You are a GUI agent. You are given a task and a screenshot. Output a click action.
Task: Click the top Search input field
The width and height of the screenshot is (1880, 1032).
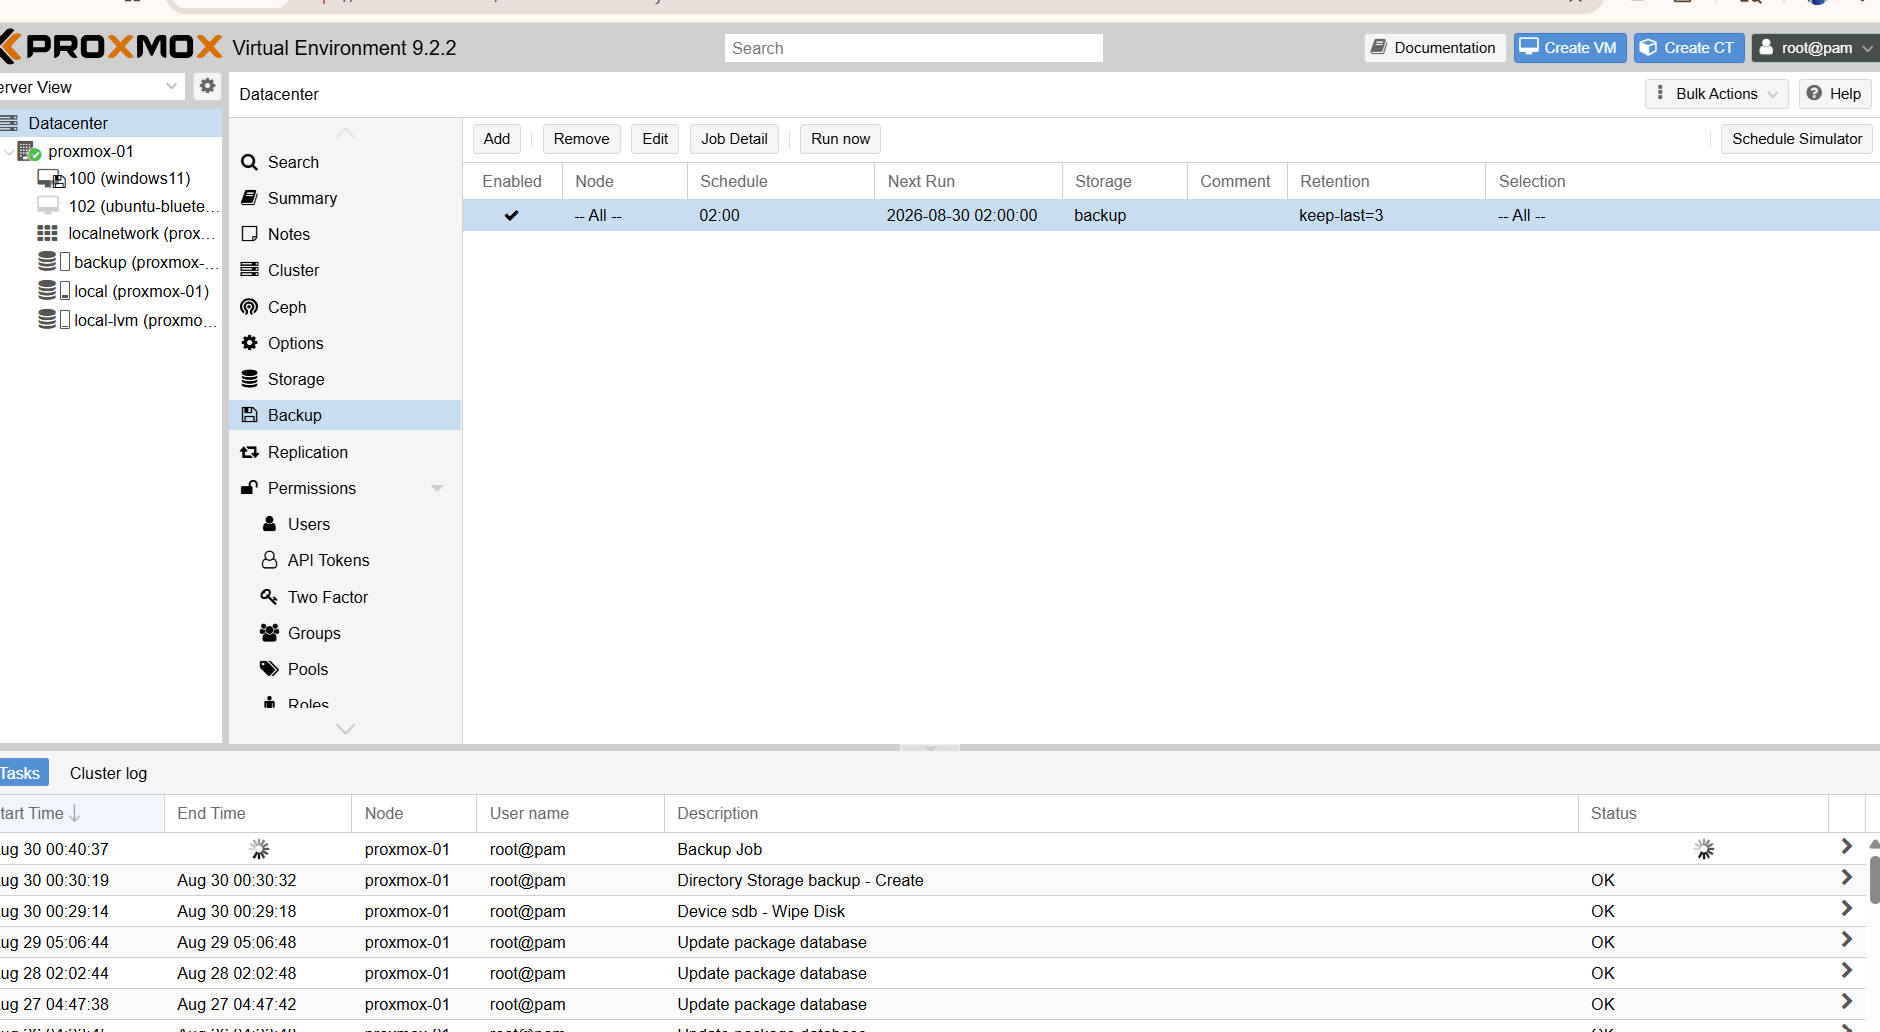point(913,48)
